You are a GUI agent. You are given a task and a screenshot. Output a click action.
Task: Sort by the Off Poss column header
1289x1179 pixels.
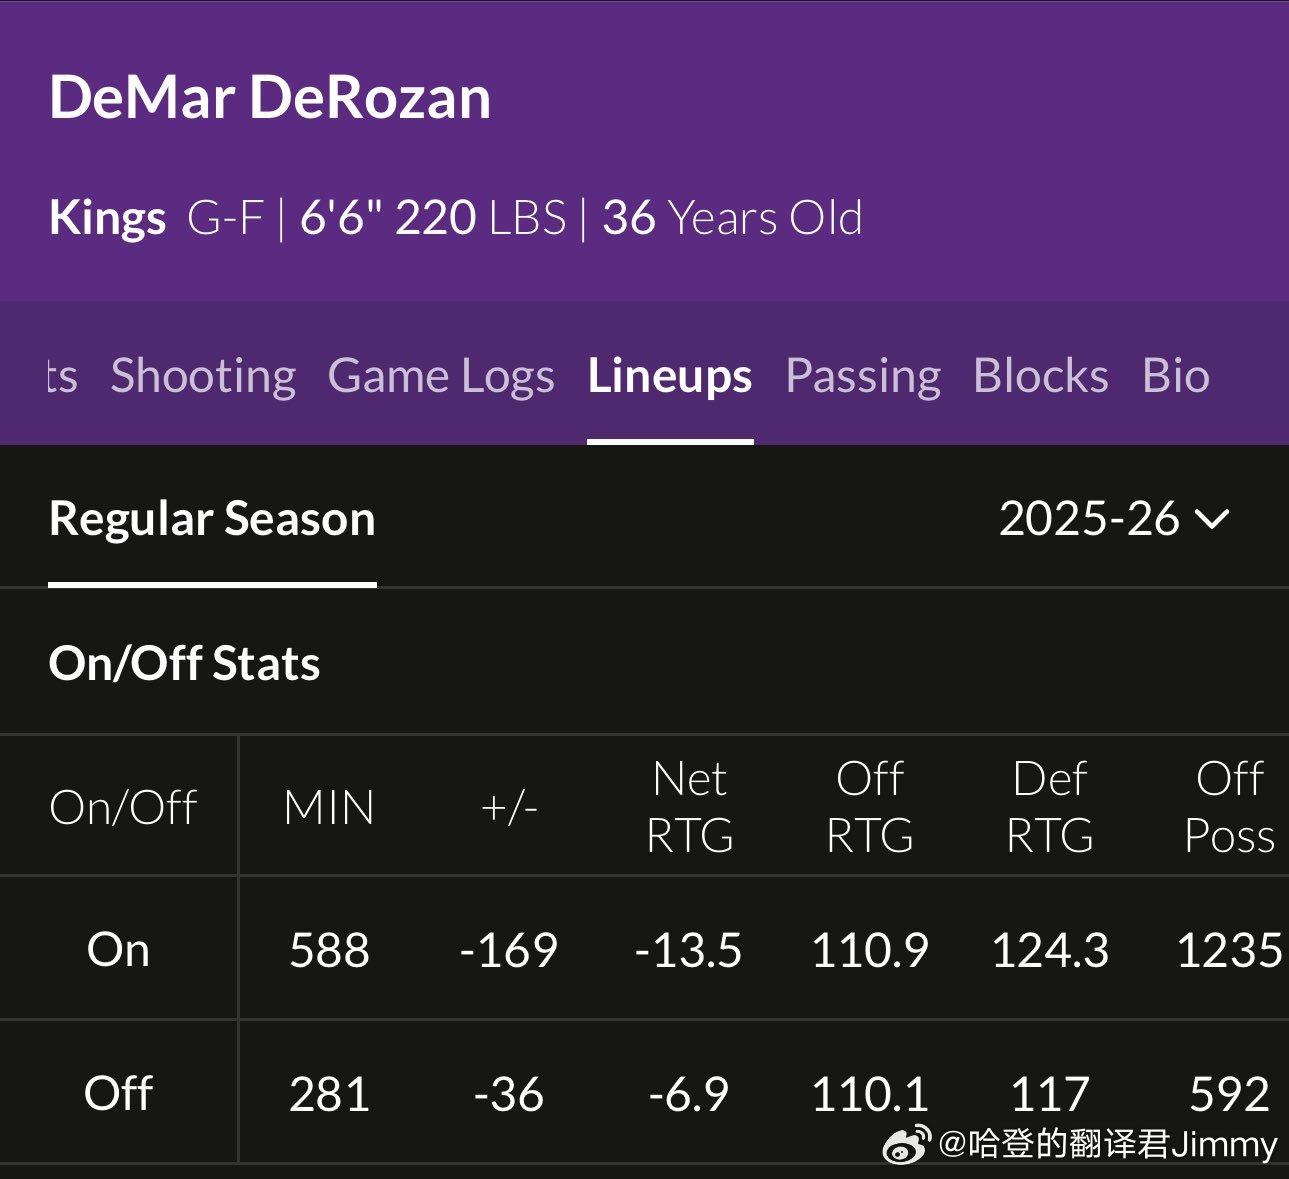click(1230, 807)
